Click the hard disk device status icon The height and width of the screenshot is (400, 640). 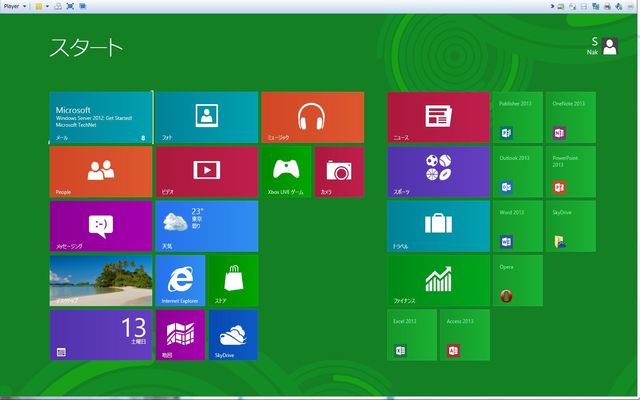pos(561,6)
